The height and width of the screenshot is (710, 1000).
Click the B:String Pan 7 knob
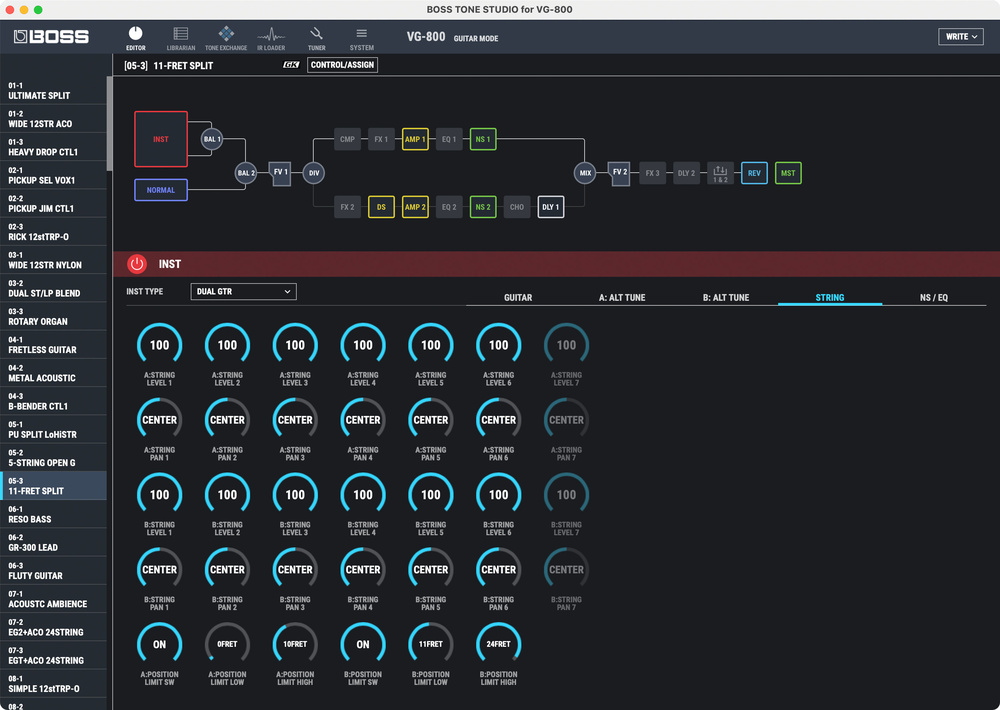point(566,569)
